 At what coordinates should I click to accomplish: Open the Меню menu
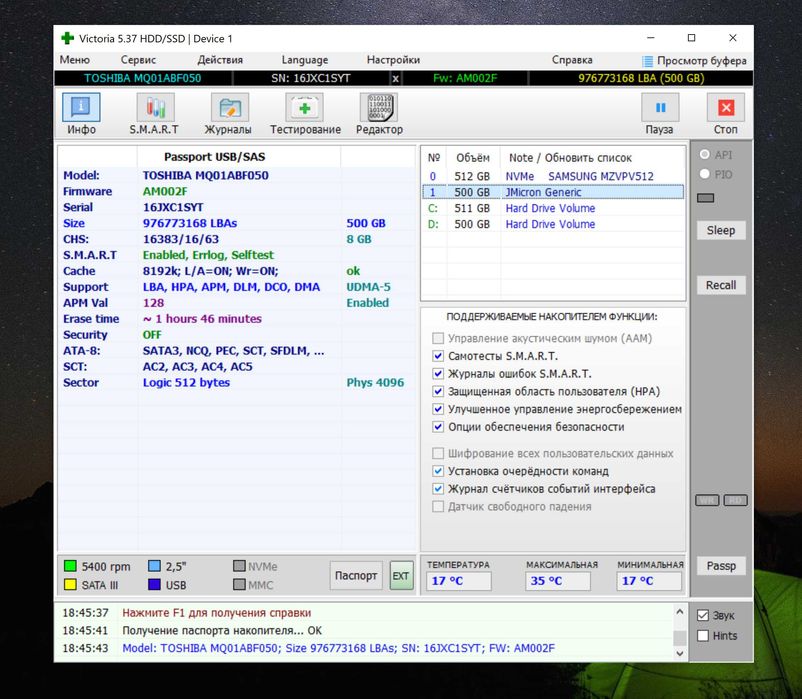pyautogui.click(x=75, y=60)
